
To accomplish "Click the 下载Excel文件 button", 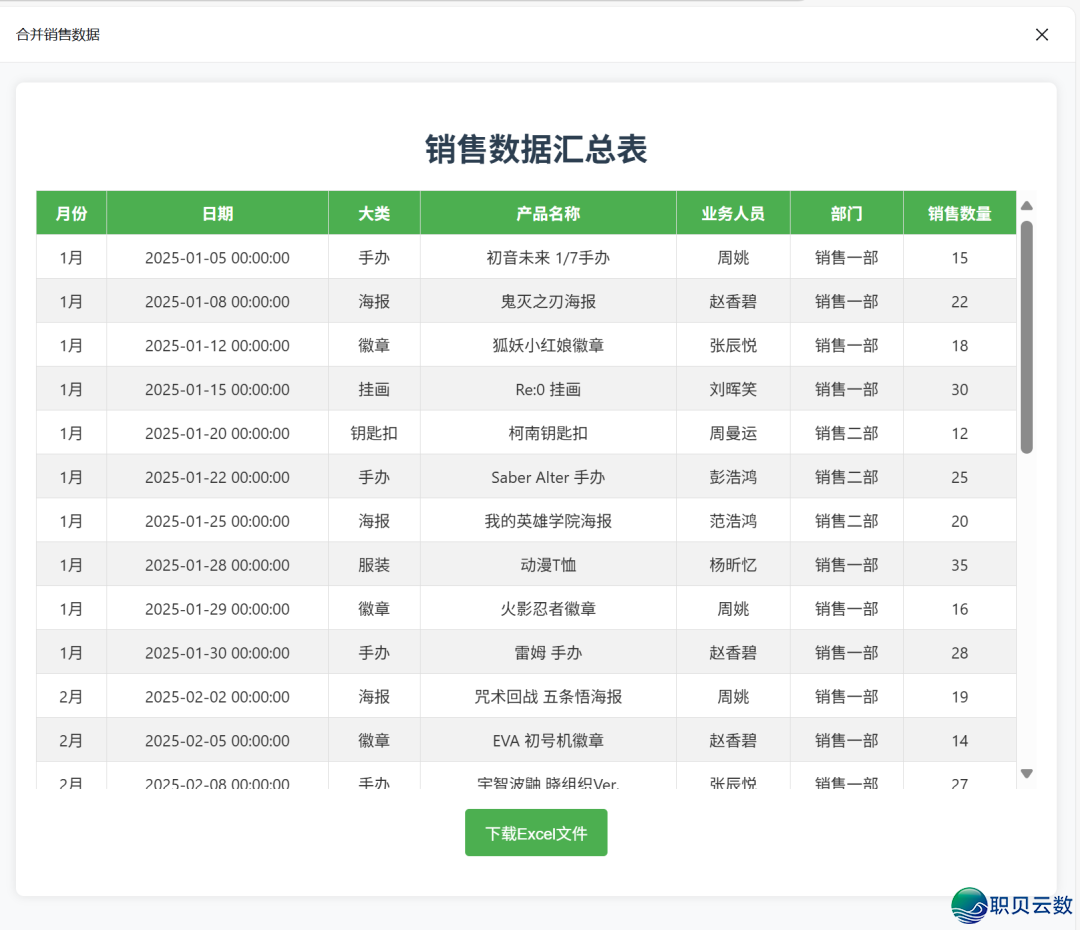I will tap(536, 833).
